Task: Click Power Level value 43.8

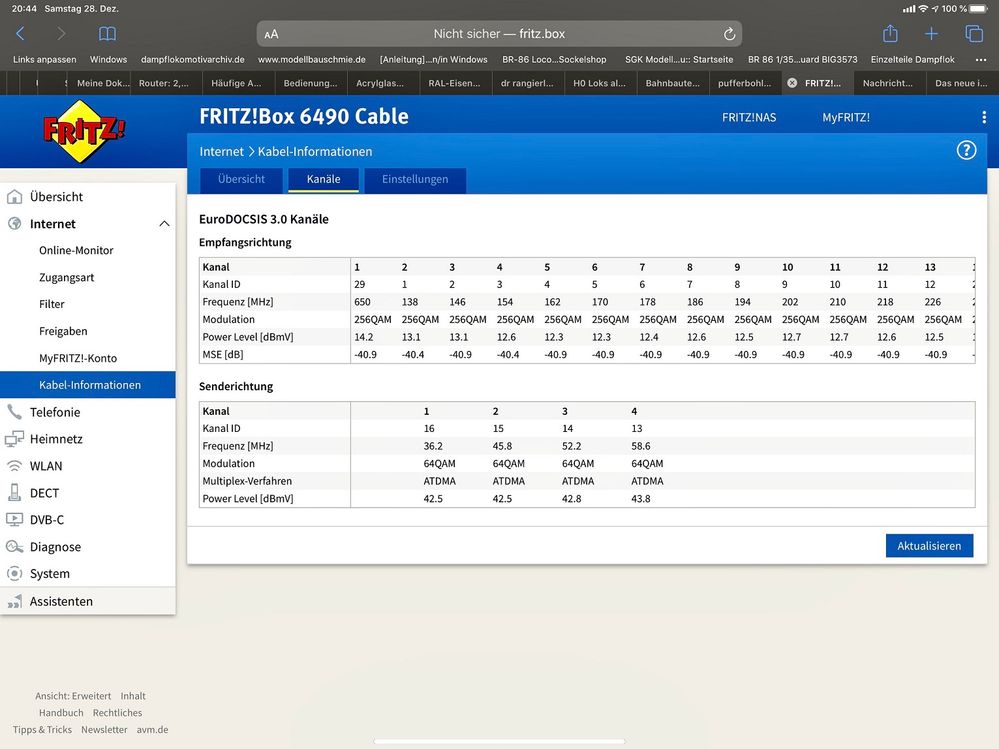Action: click(640, 499)
